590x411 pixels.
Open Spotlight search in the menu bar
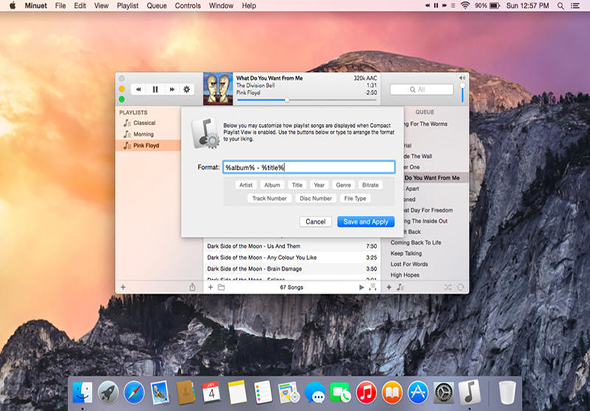tap(560, 6)
